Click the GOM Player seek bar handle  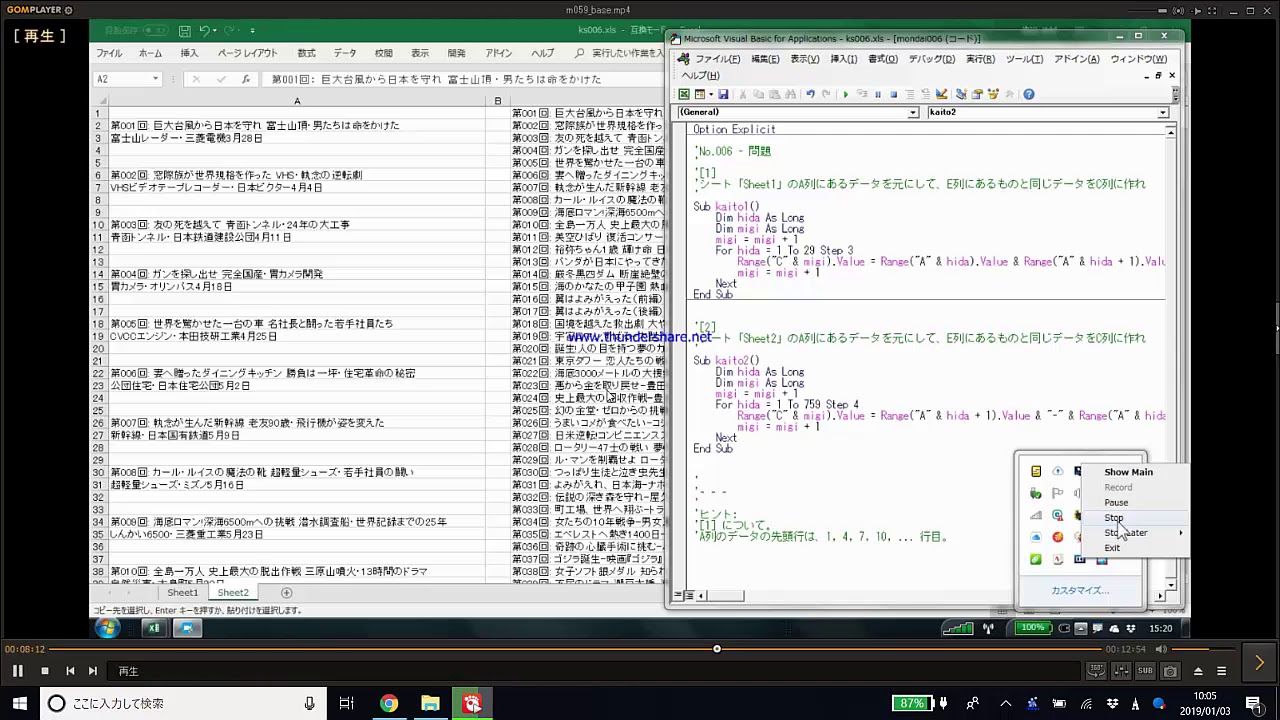[716, 649]
